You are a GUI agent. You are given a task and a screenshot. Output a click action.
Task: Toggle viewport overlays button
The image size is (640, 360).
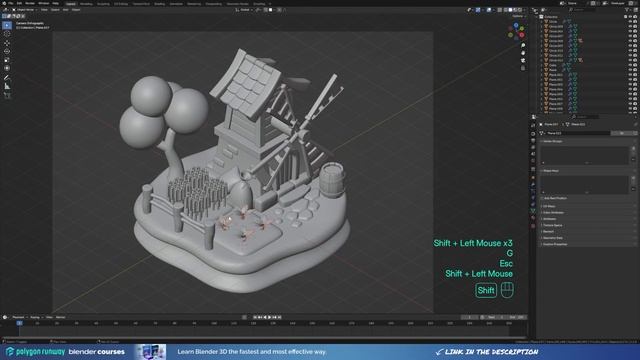click(489, 10)
